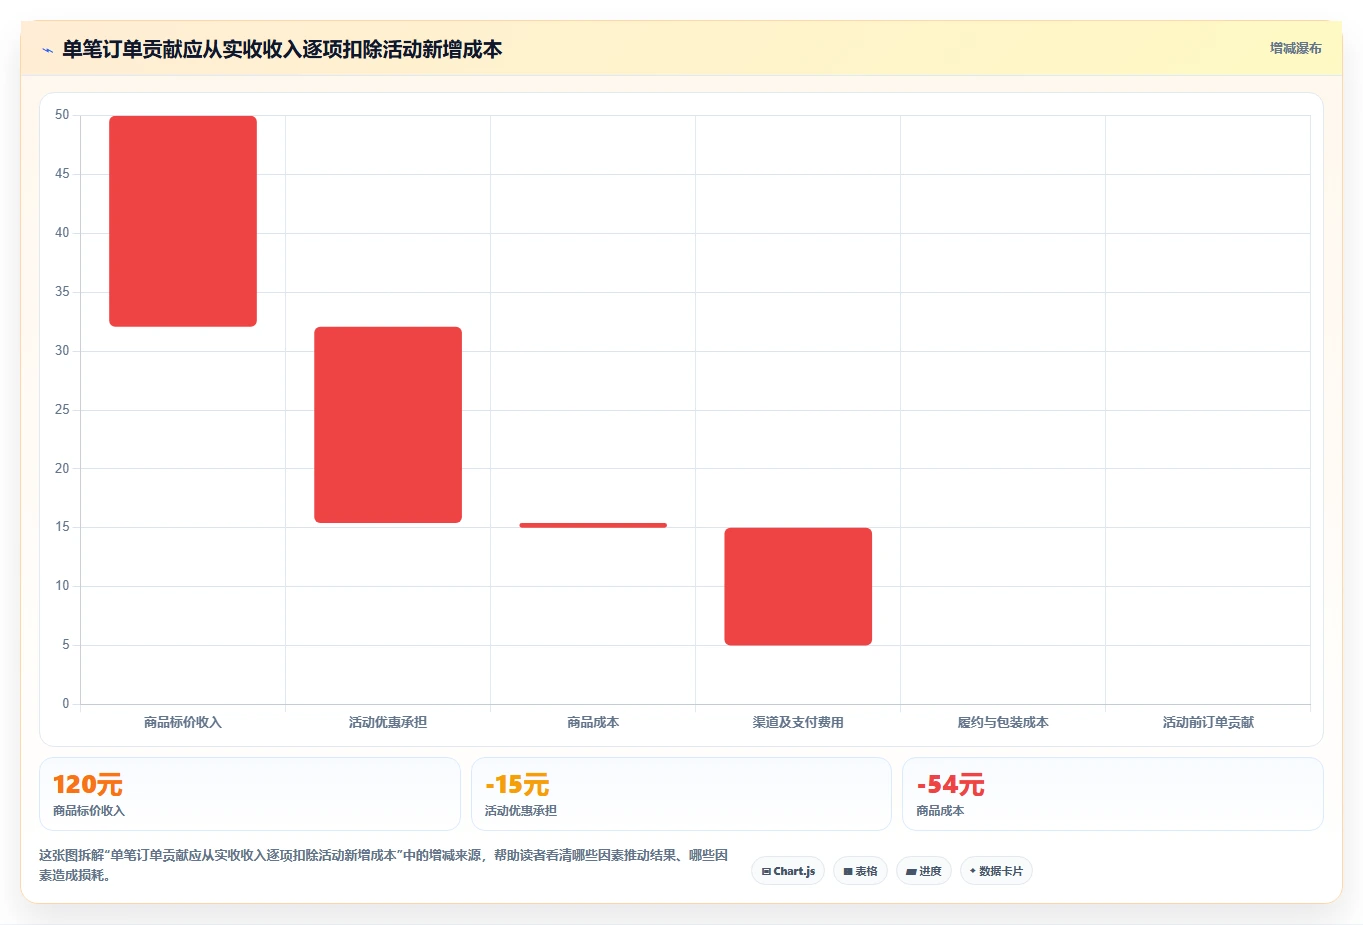Click the y-axis value 50
Screen dimensions: 1363x925
[x=62, y=115]
